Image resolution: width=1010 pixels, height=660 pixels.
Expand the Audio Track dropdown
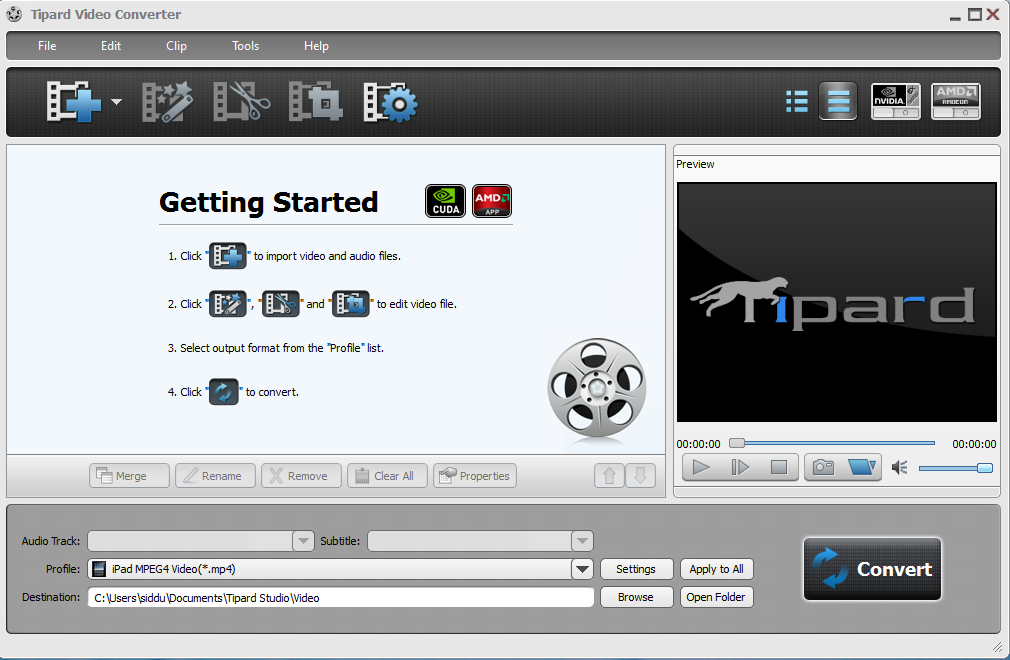point(302,540)
